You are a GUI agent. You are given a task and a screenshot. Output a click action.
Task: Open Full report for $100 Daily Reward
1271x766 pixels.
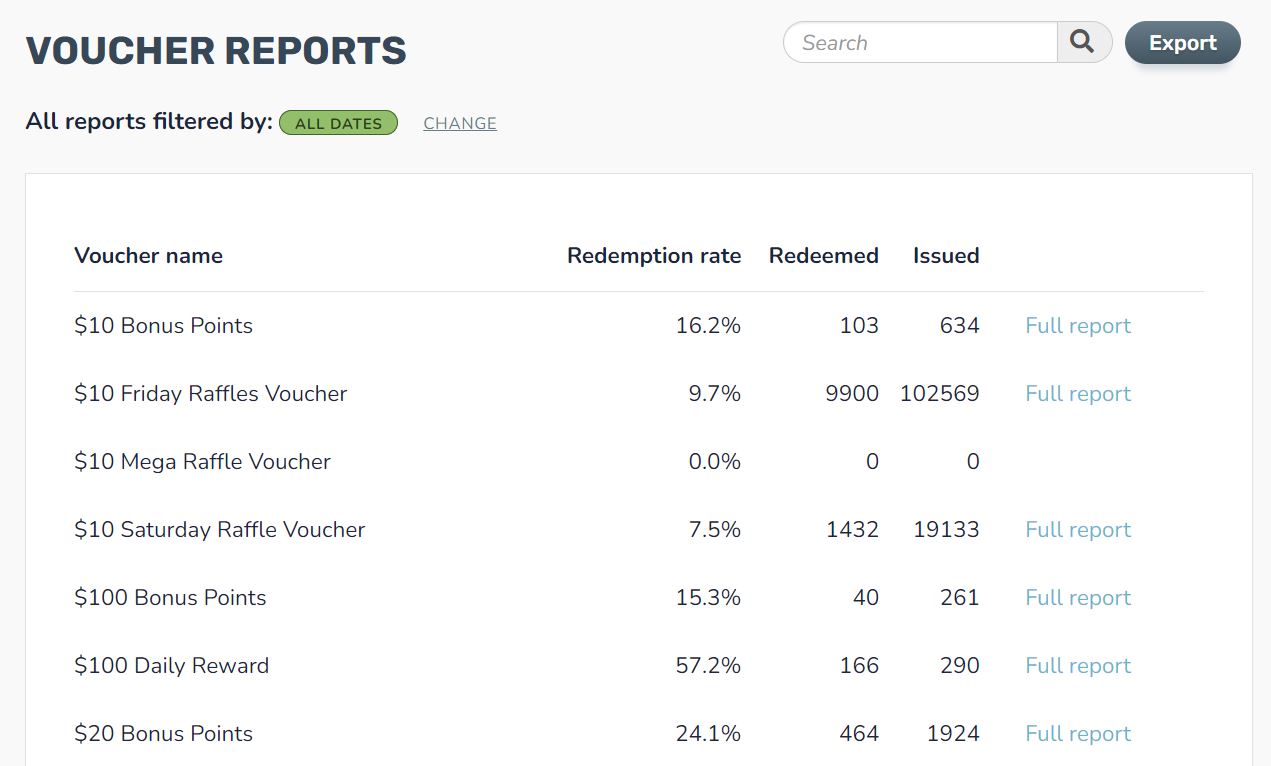pos(1077,665)
